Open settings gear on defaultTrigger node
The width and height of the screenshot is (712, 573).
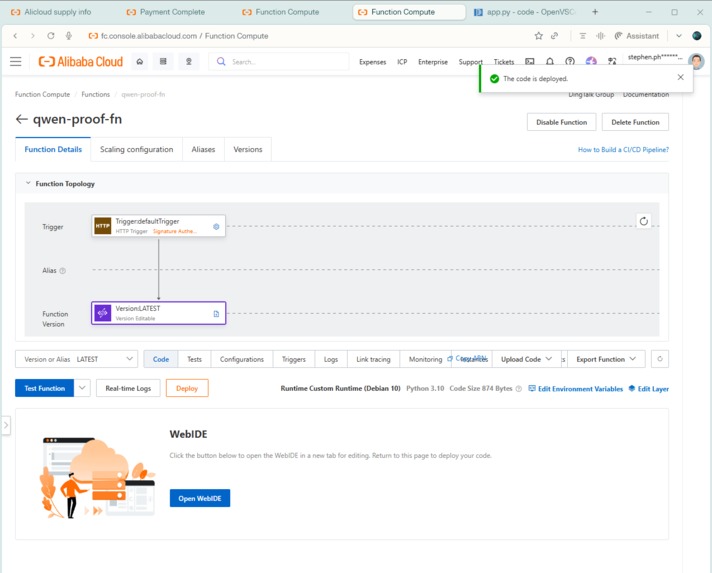coord(216,227)
